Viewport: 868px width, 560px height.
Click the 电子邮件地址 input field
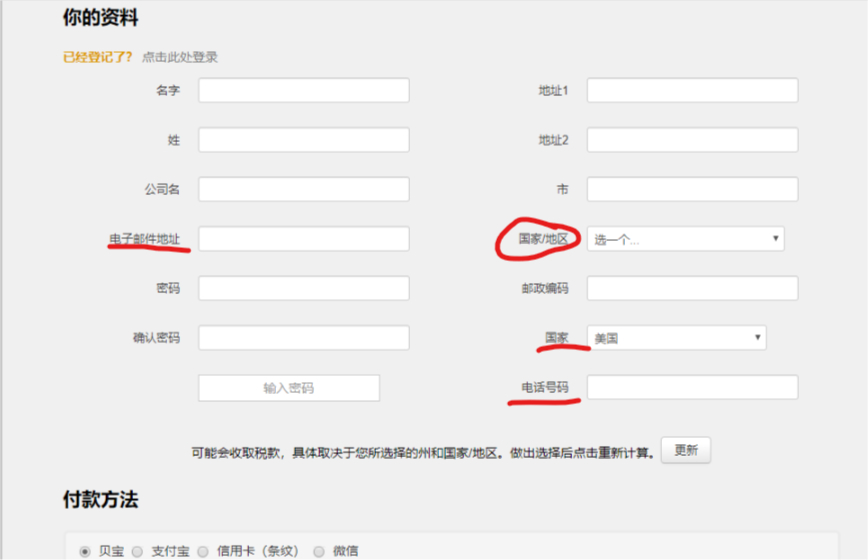pos(303,239)
